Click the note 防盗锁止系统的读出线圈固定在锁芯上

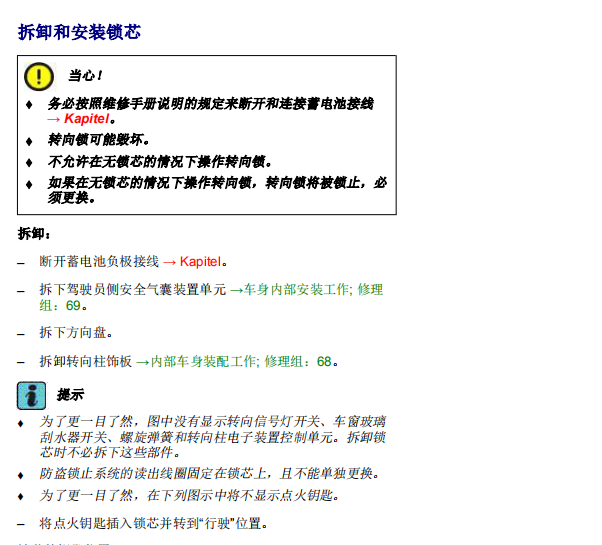(x=210, y=474)
